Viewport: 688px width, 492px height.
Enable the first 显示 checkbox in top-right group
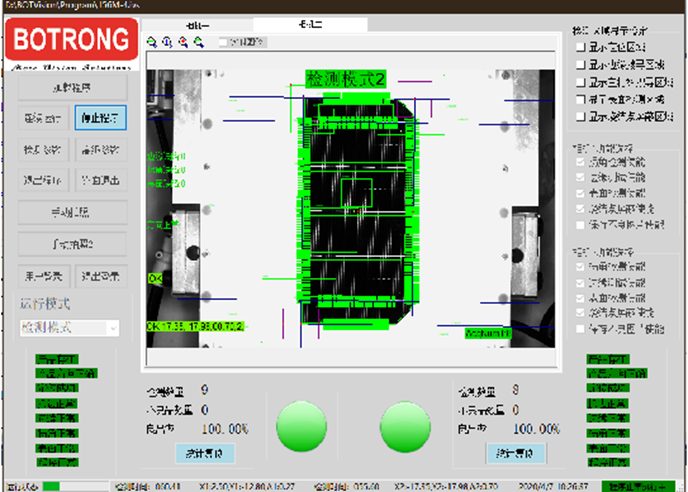[580, 47]
